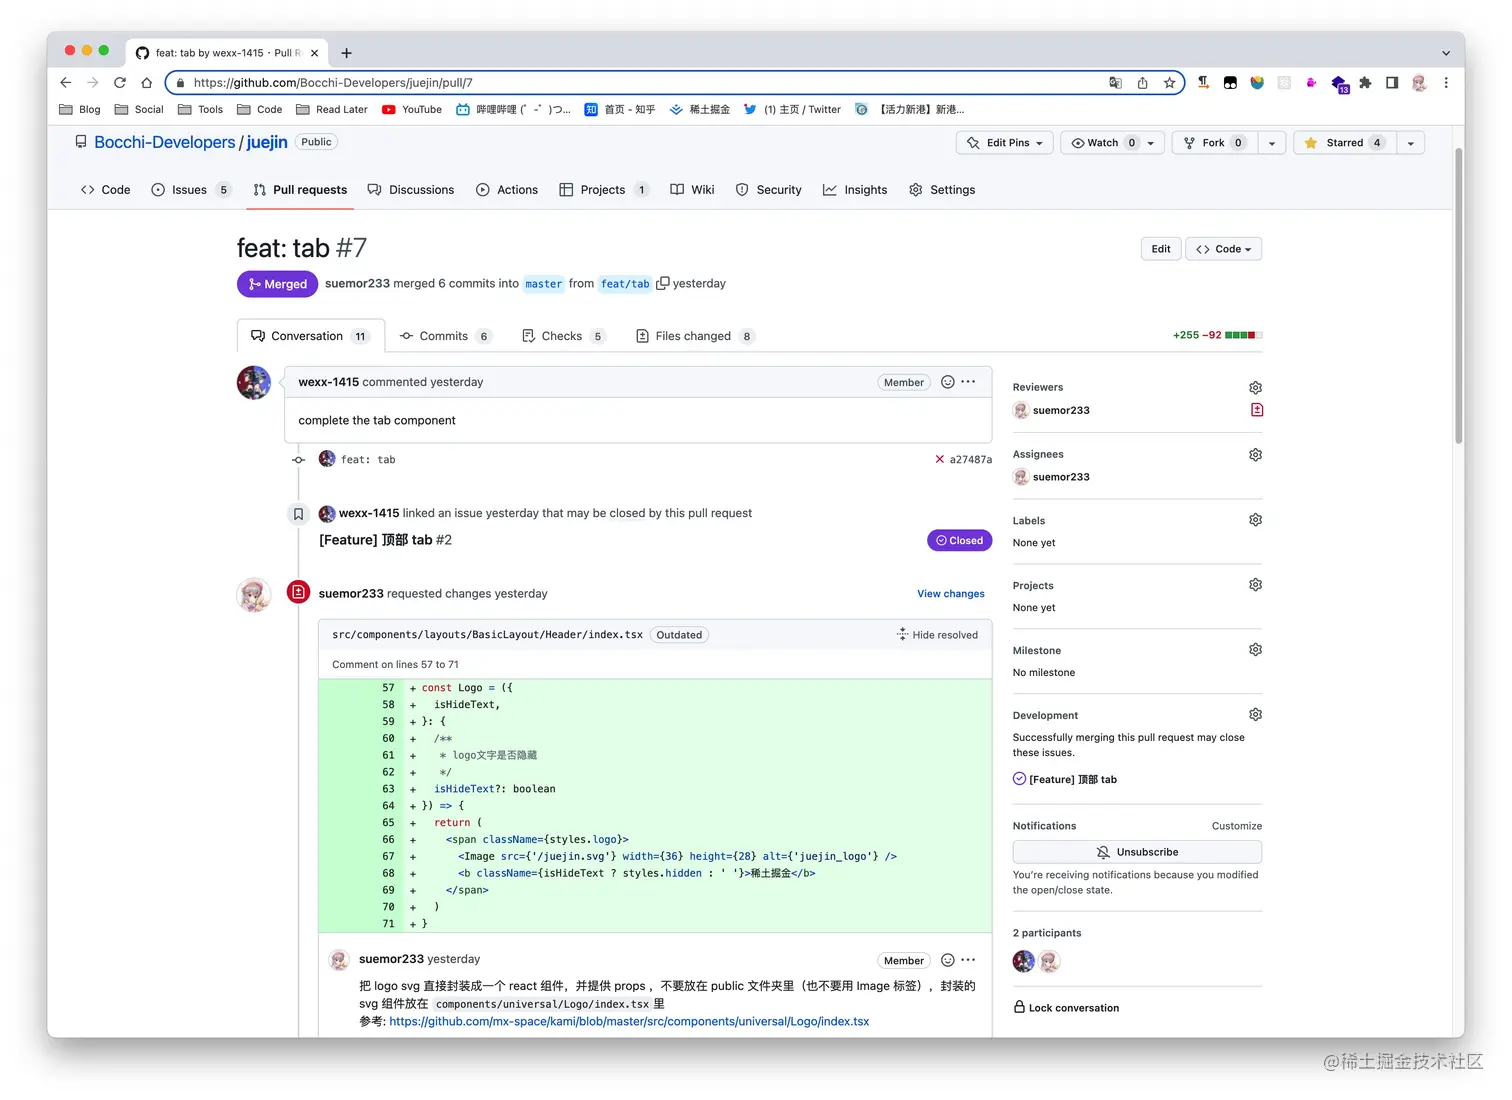Open three-dot menu on suemor233's review comment
Image resolution: width=1512 pixels, height=1100 pixels.
pos(968,960)
